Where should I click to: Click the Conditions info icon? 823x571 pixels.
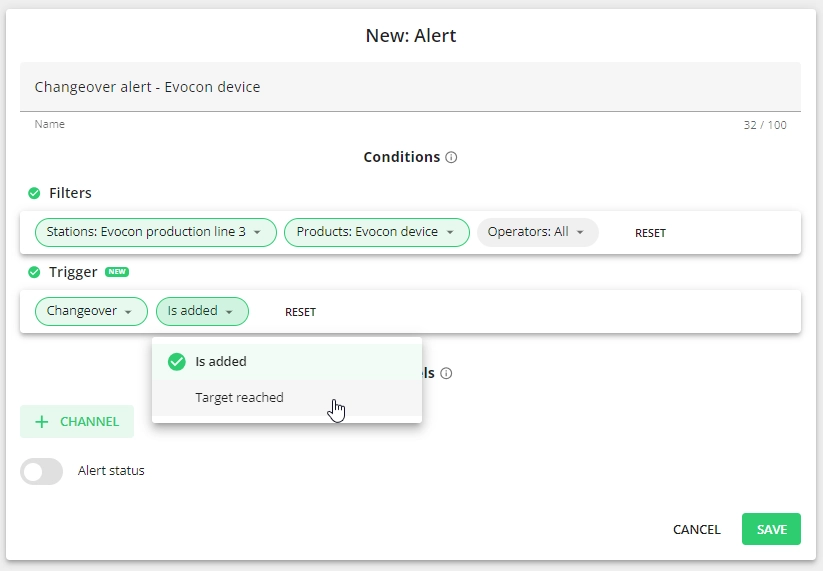[x=451, y=157]
